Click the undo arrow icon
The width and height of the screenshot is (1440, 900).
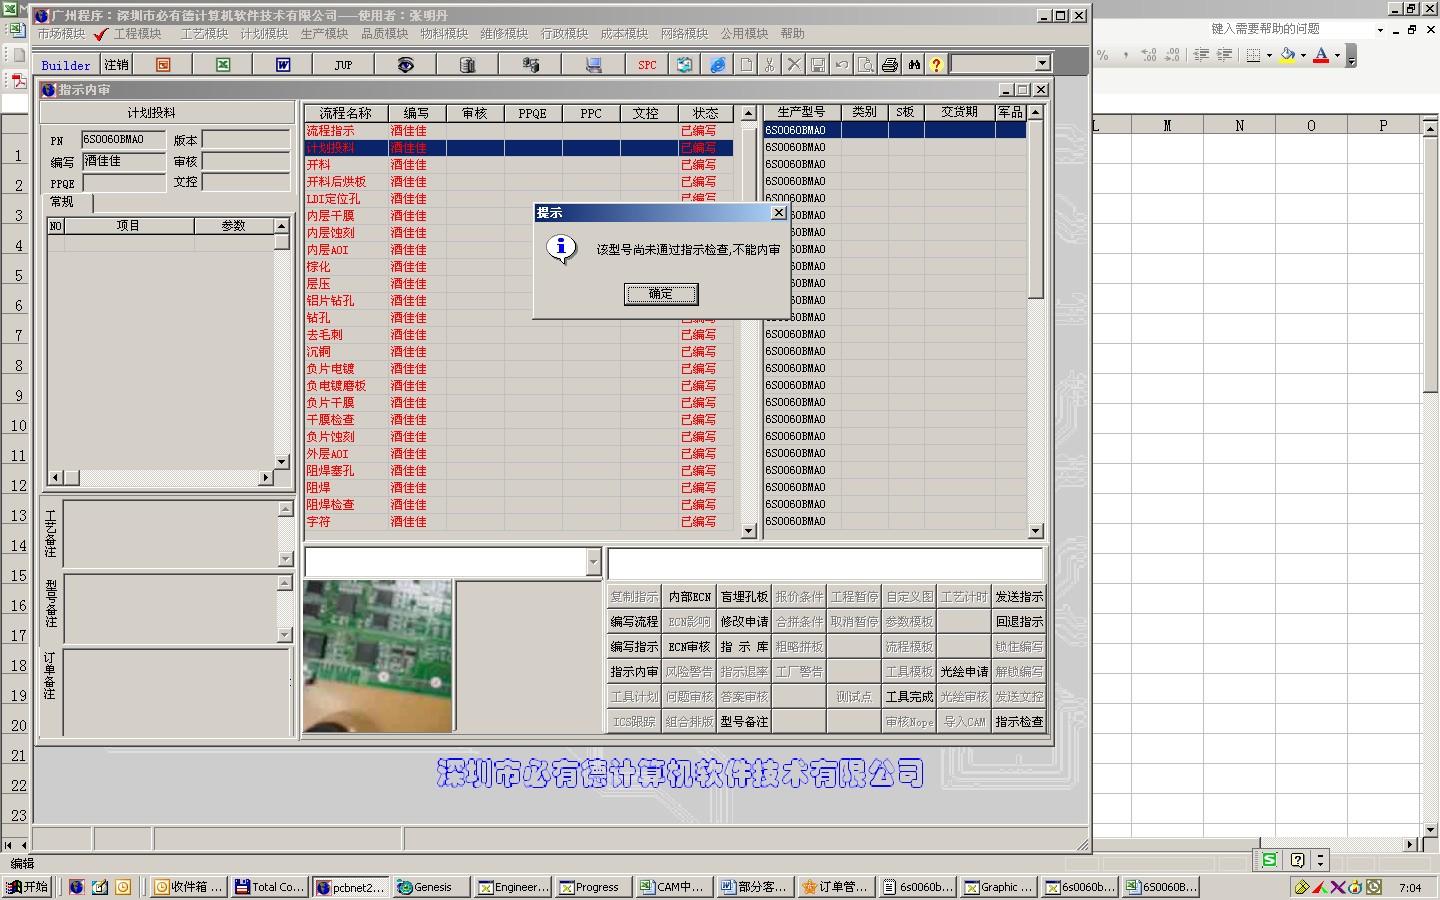coord(842,65)
